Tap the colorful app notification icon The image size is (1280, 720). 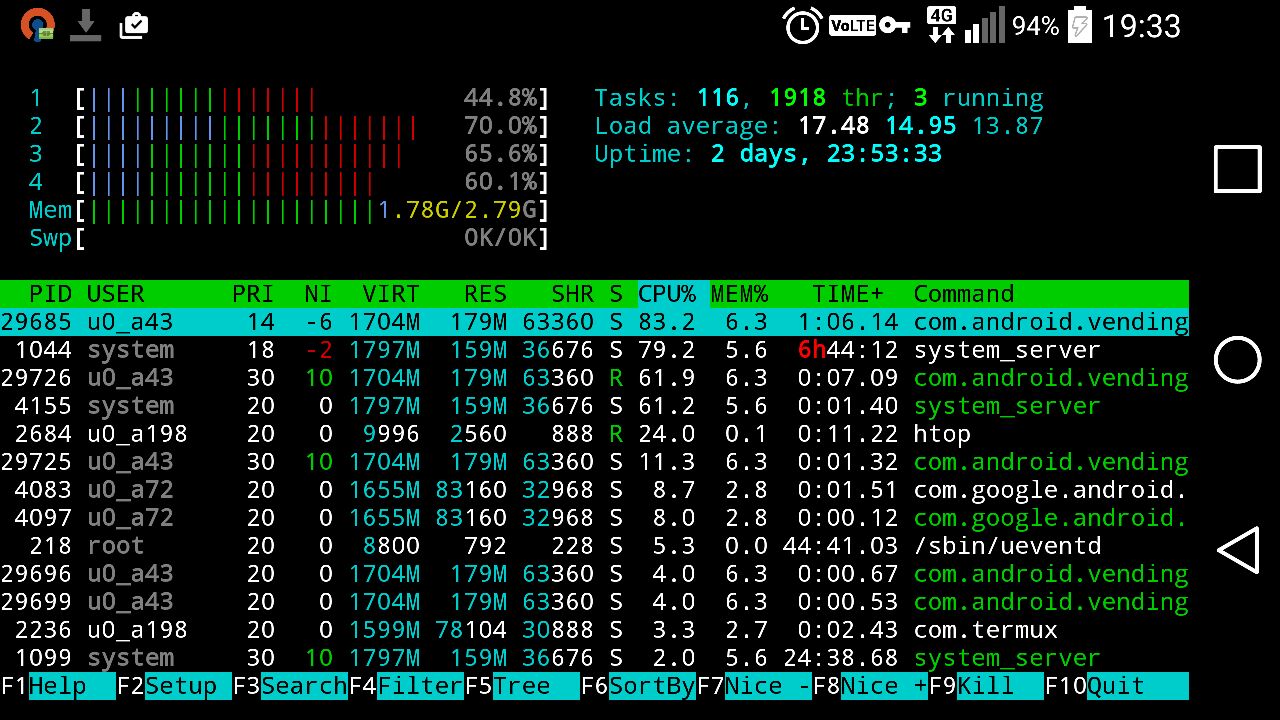pos(38,25)
